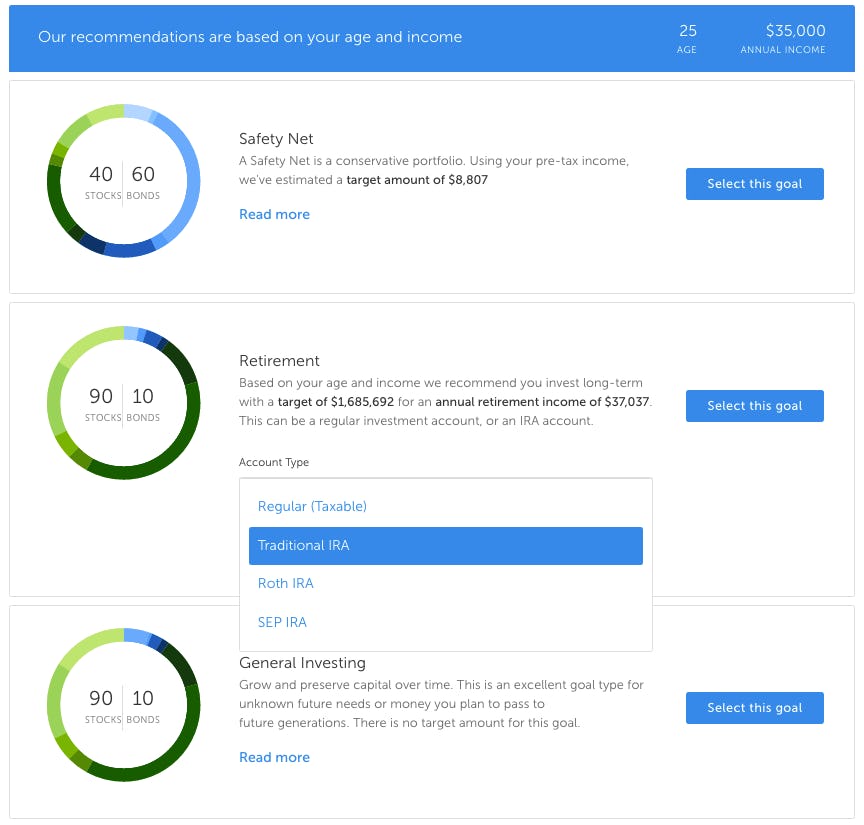The height and width of the screenshot is (825, 864).
Task: Click the General Investing heading
Action: coord(302,663)
